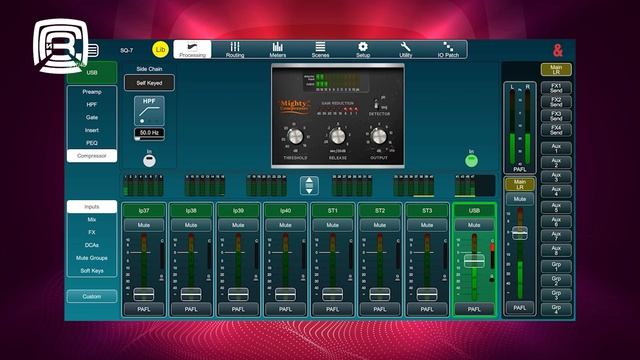Screen dimensions: 640x360
Task: Select the Grp 1 mix
Action: (556, 267)
